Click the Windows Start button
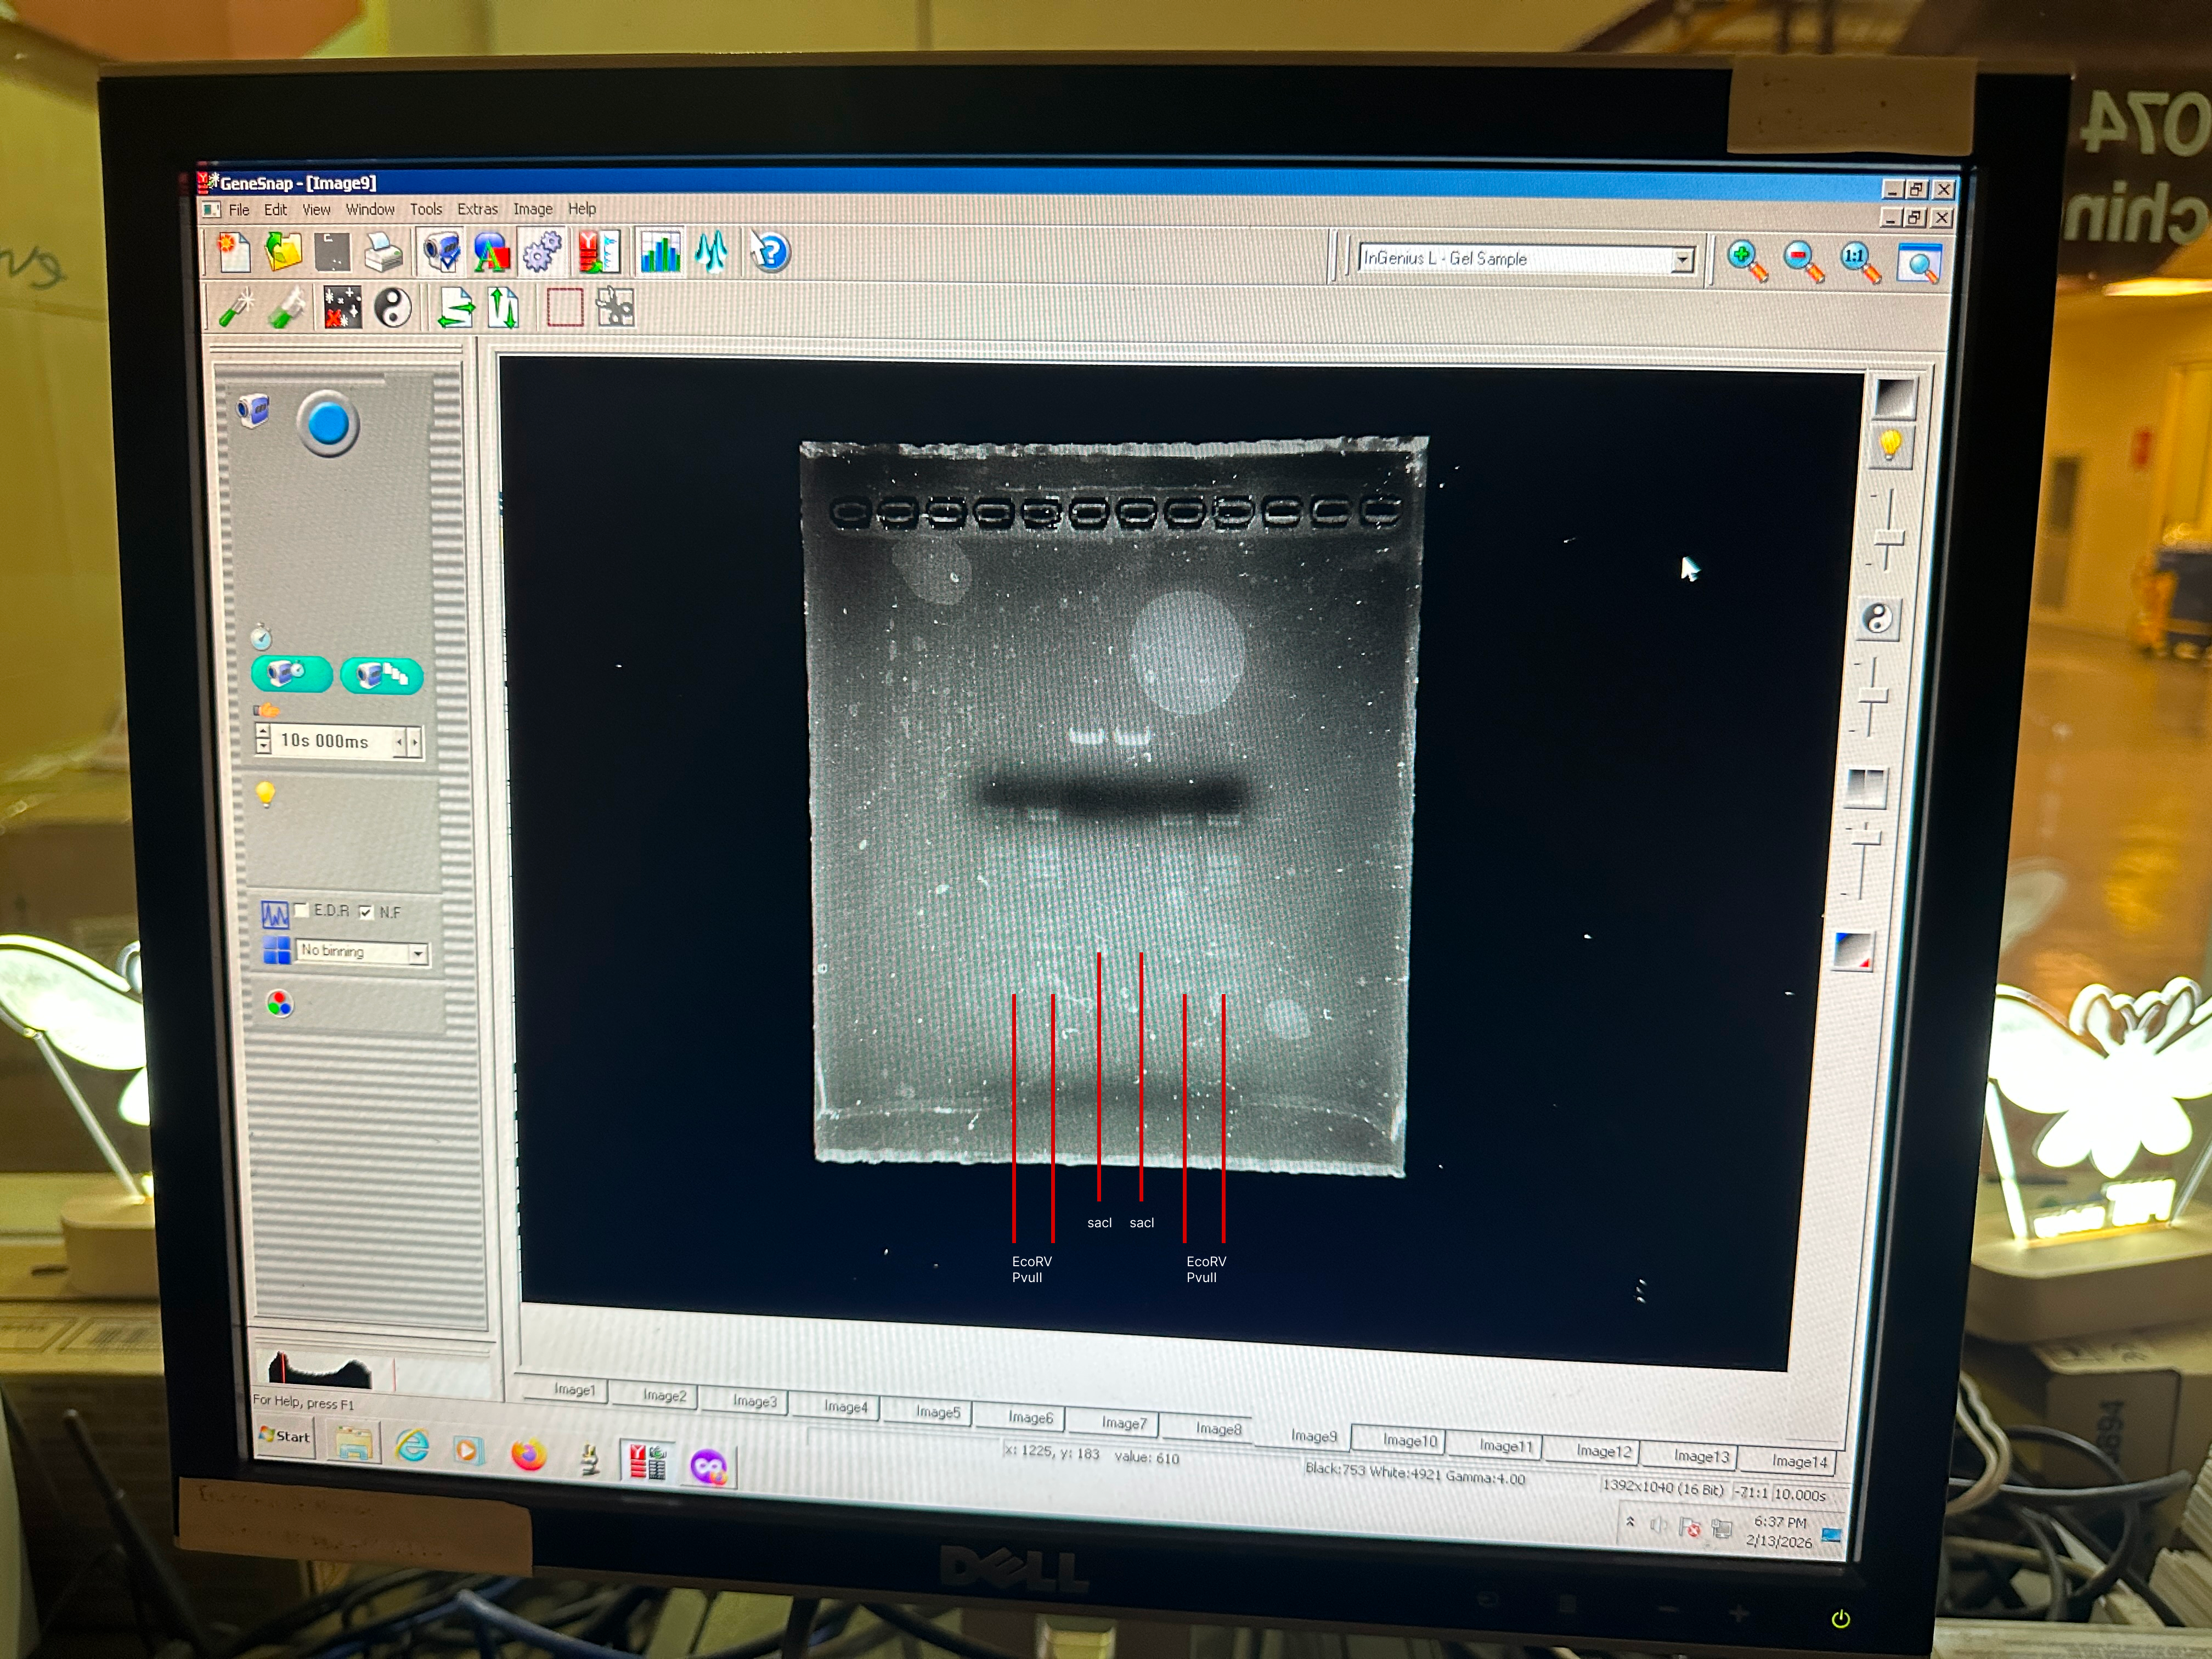Screen dimensions: 2212x1659 coord(285,1436)
